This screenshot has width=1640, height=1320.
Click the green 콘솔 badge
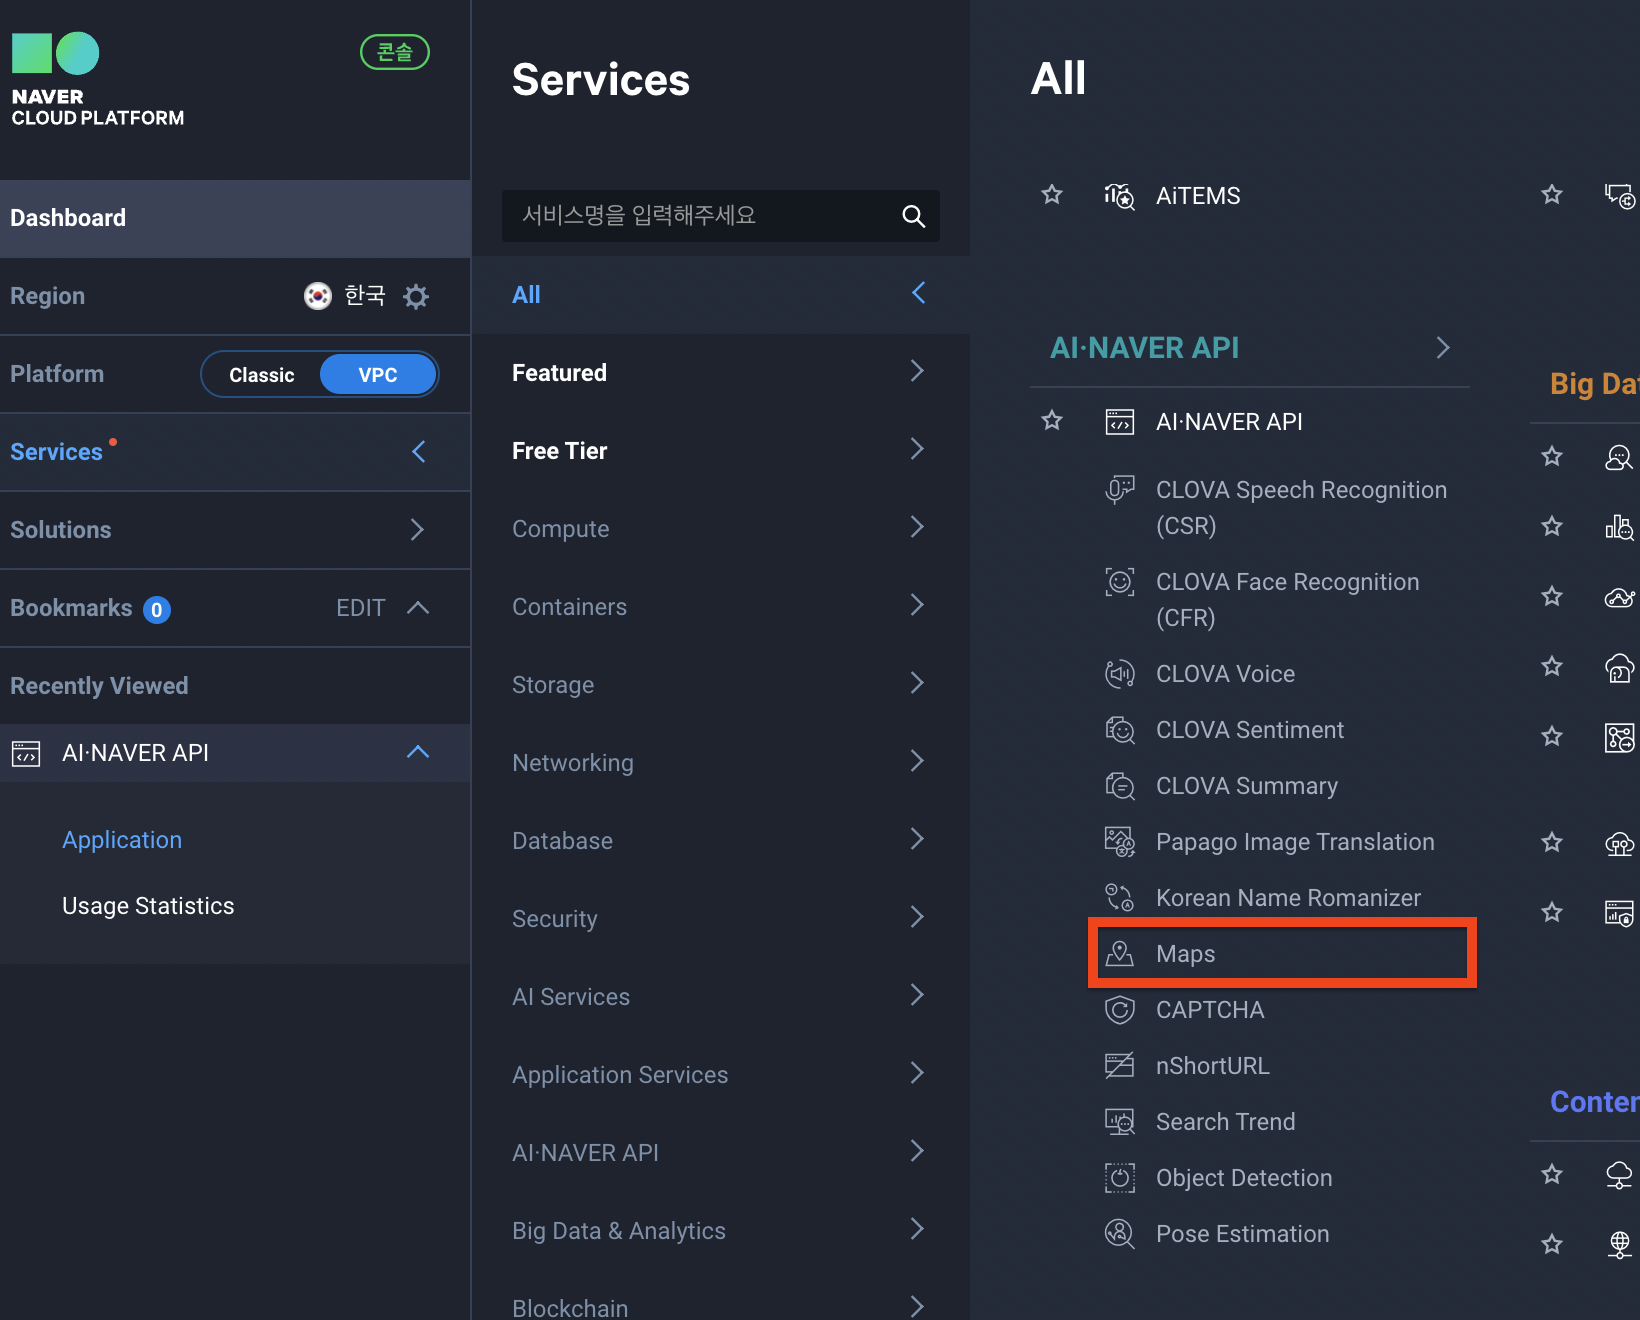pos(395,52)
